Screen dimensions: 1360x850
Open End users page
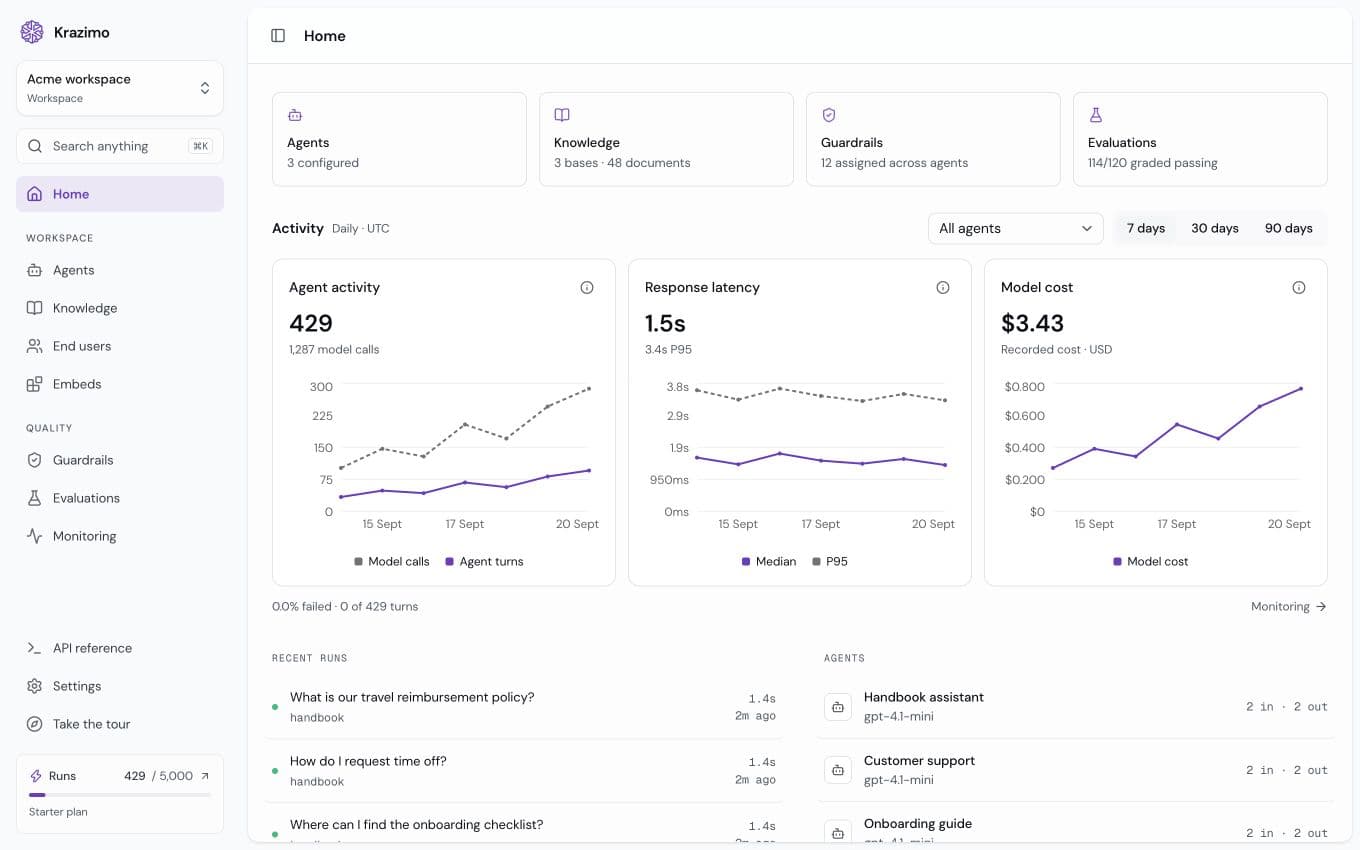tap(120, 346)
